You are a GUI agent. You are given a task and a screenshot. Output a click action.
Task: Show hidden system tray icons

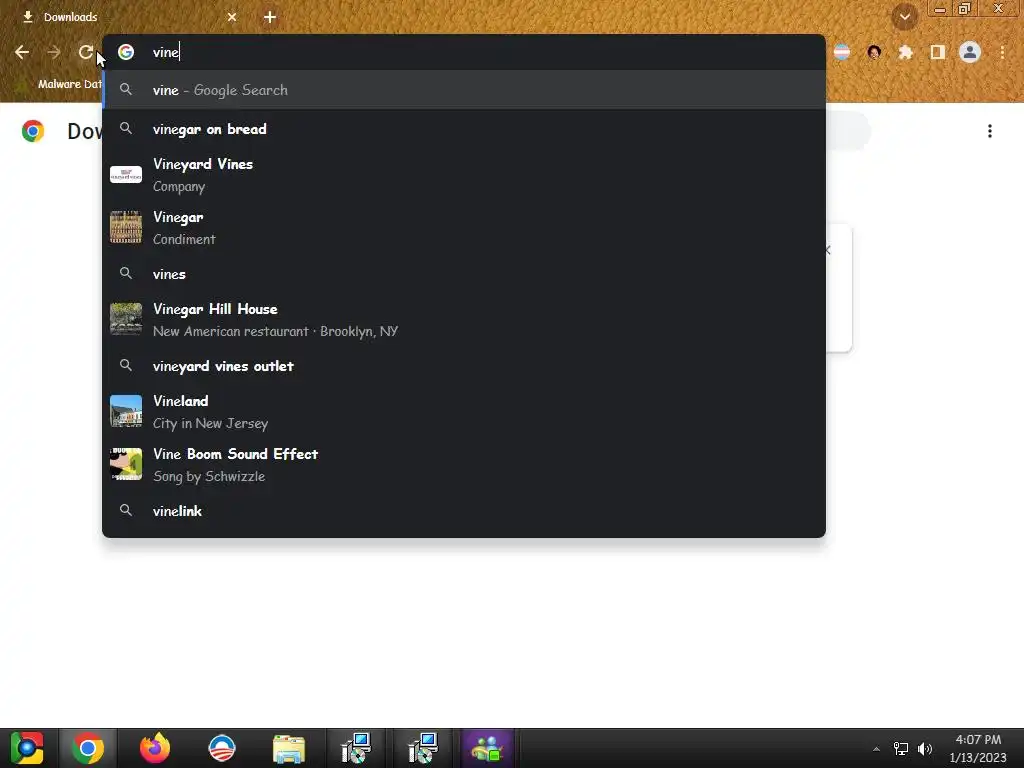coord(876,749)
